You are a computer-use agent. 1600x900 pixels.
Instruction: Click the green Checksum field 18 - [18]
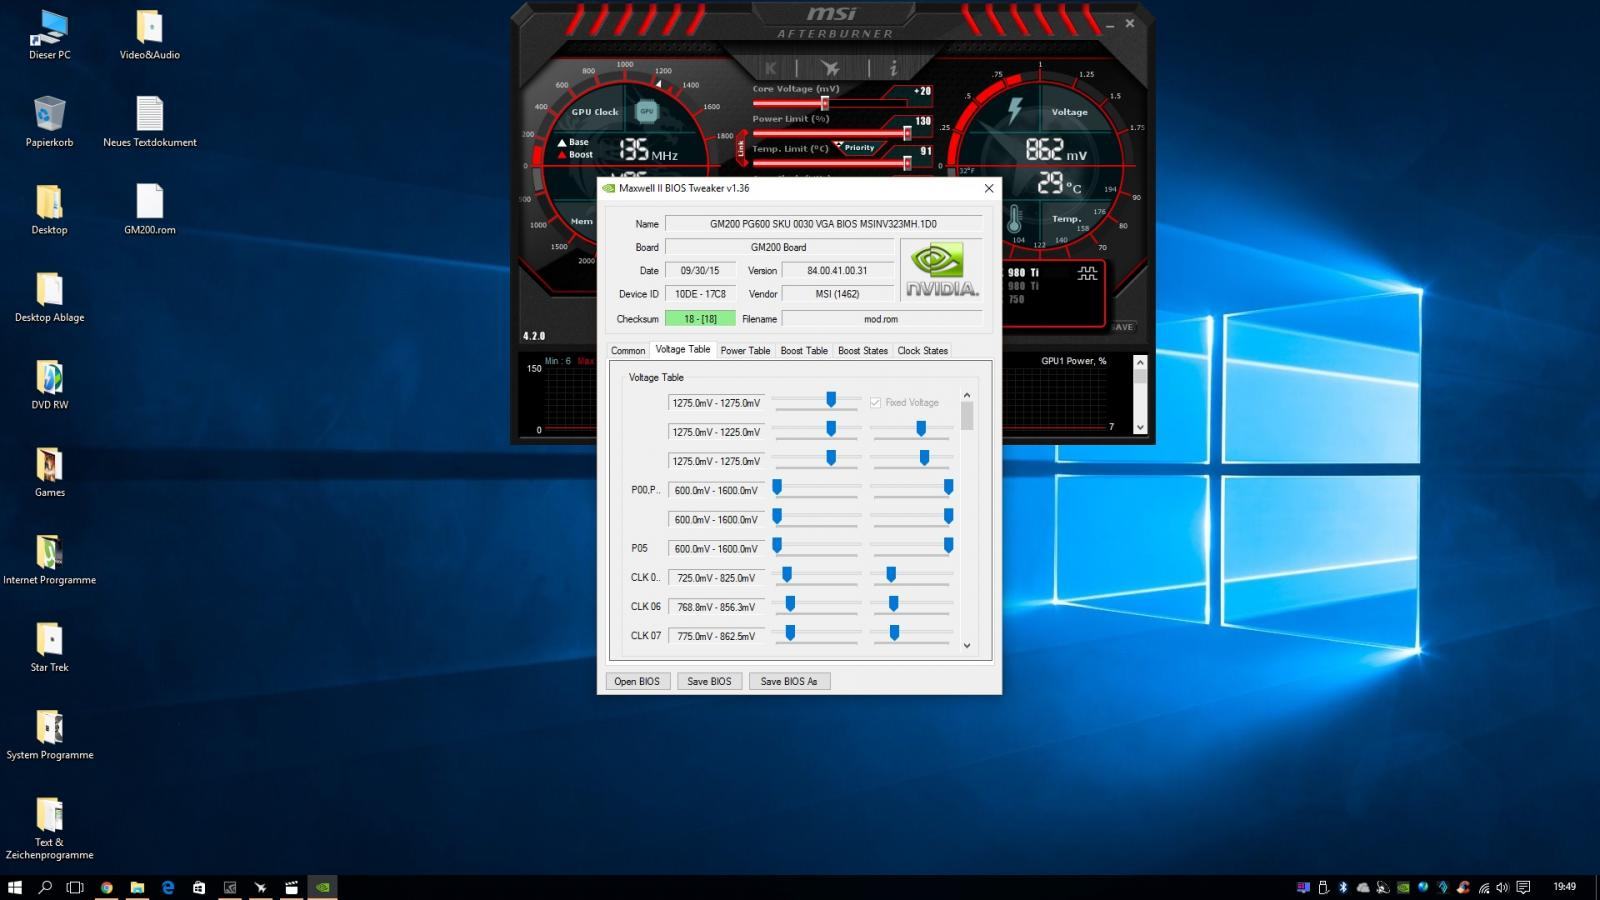tap(700, 319)
